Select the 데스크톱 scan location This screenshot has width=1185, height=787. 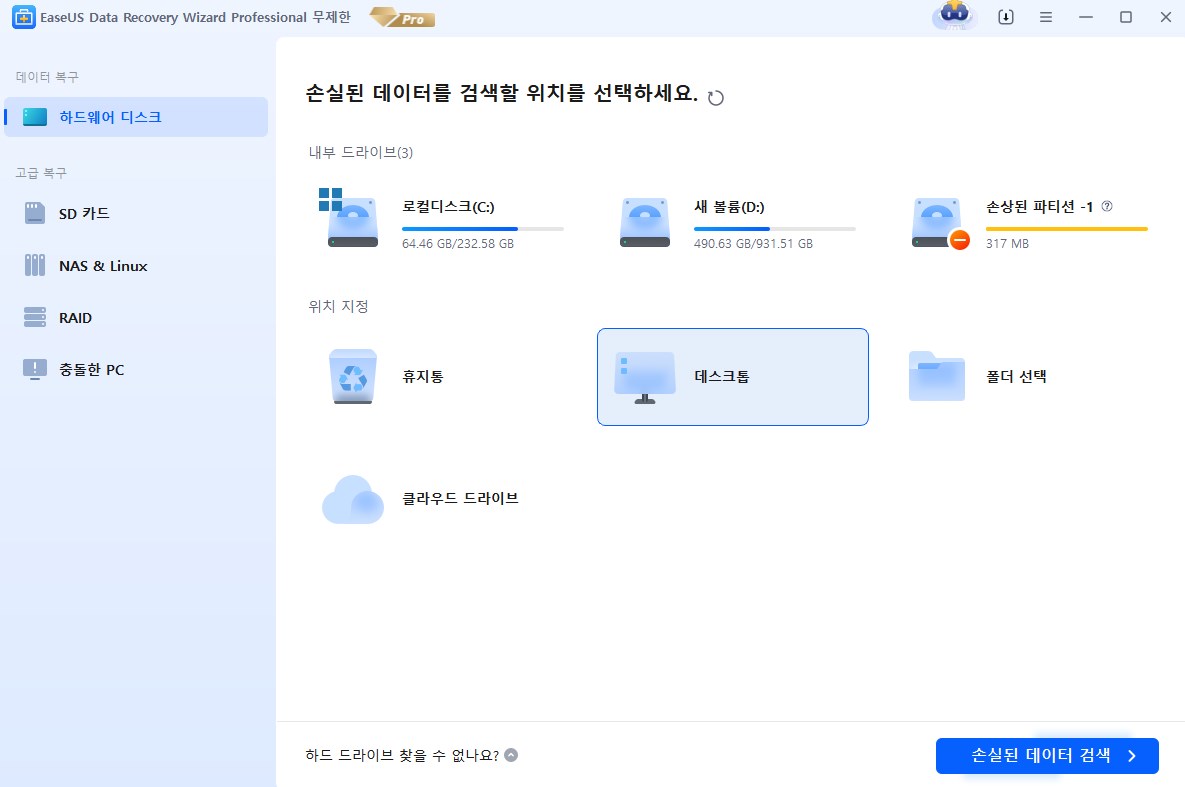(x=732, y=377)
